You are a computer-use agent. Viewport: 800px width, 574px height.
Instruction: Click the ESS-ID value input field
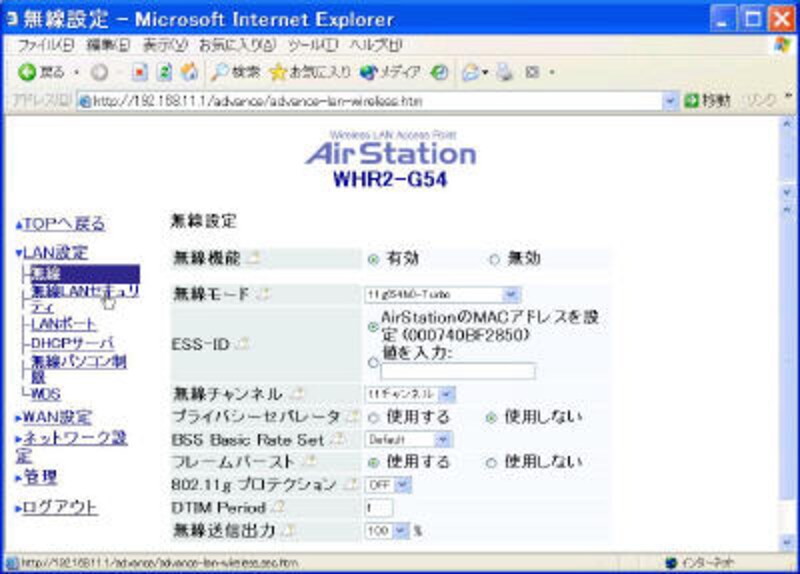click(x=458, y=371)
